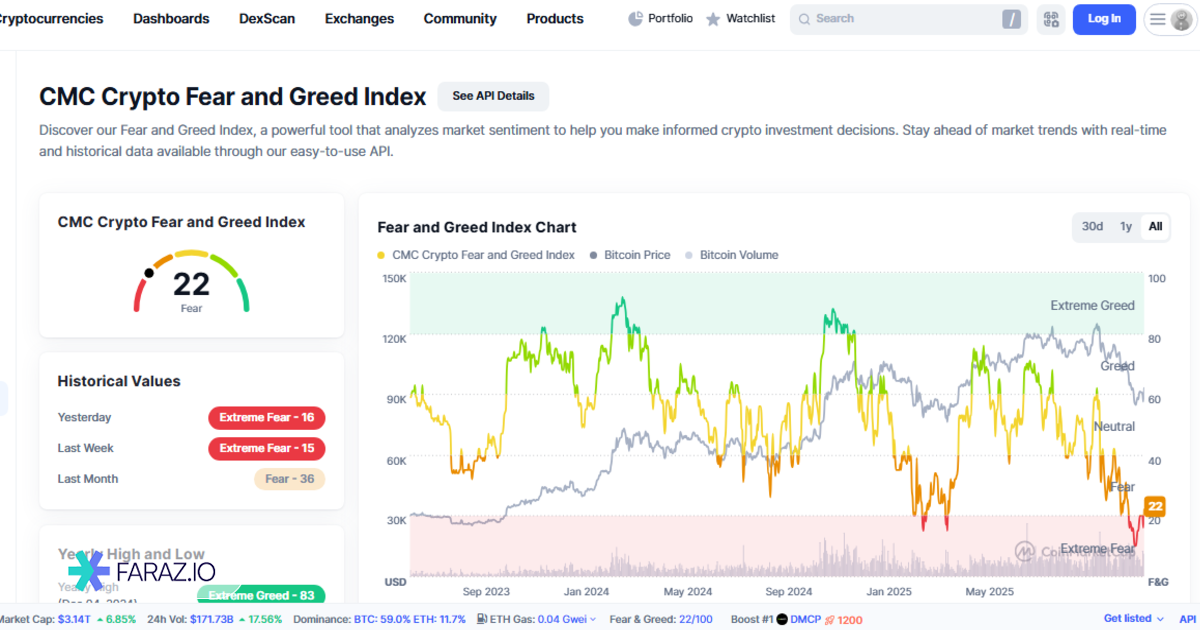Image resolution: width=1200 pixels, height=630 pixels.
Task: Focus the Search input field
Action: pyautogui.click(x=900, y=19)
